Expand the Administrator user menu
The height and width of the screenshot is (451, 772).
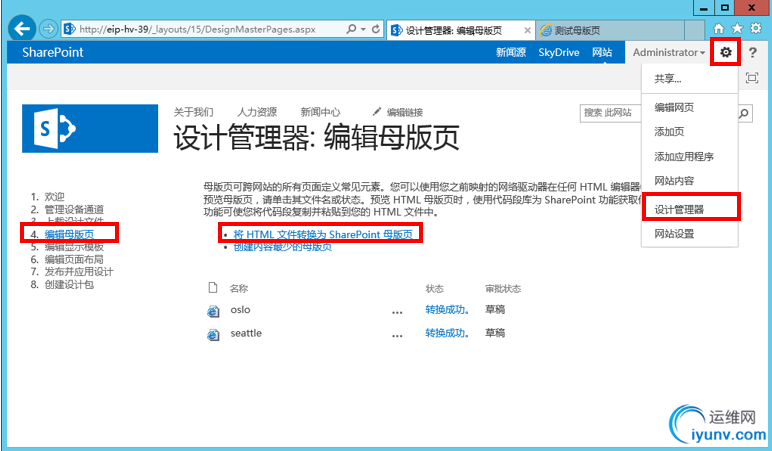click(669, 52)
